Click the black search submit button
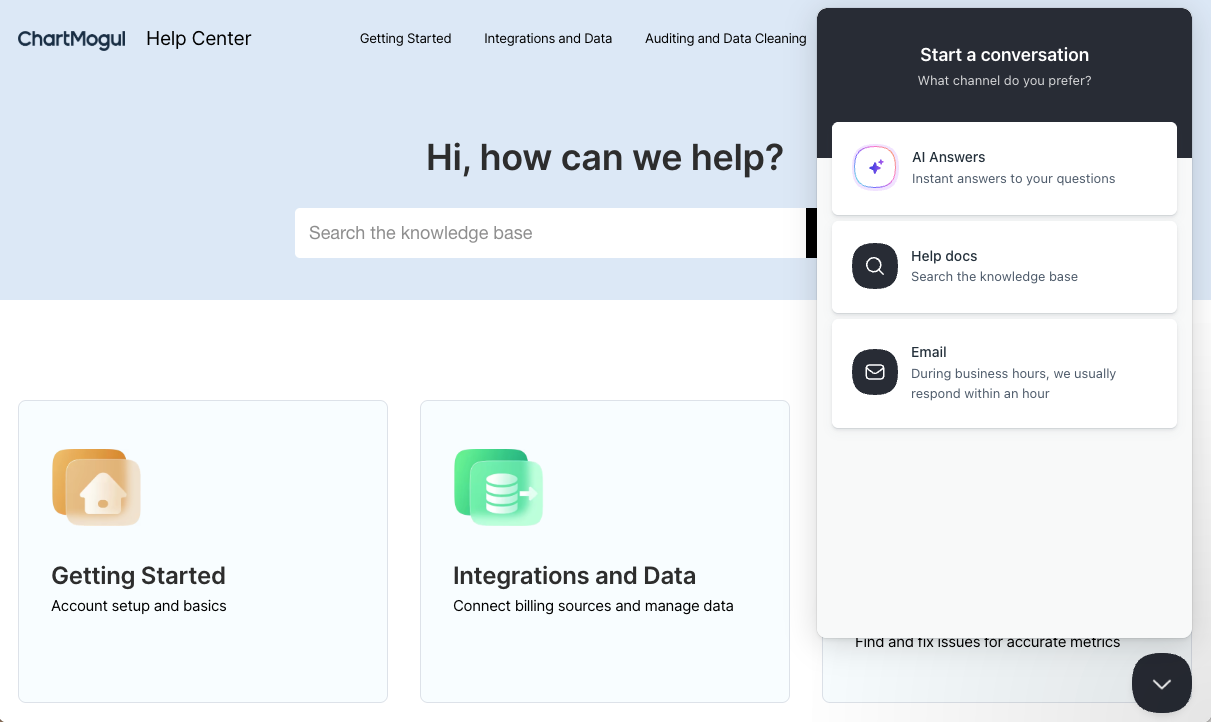This screenshot has height=722, width=1211. tap(811, 233)
